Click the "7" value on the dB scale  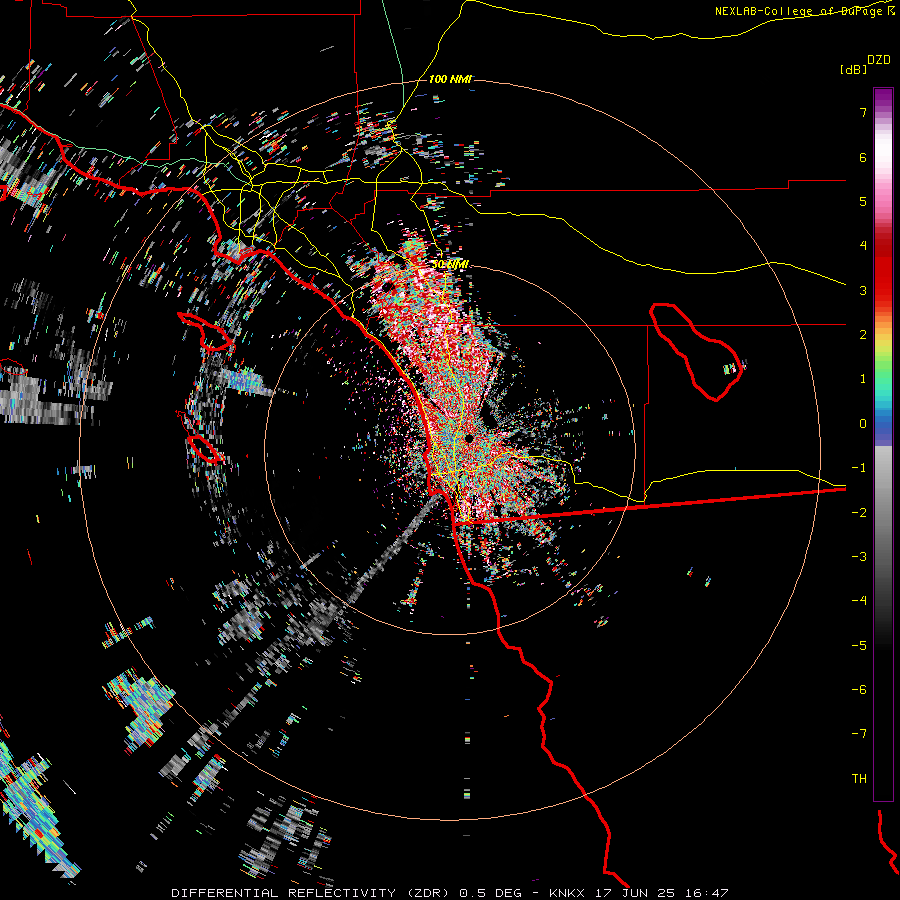point(863,112)
